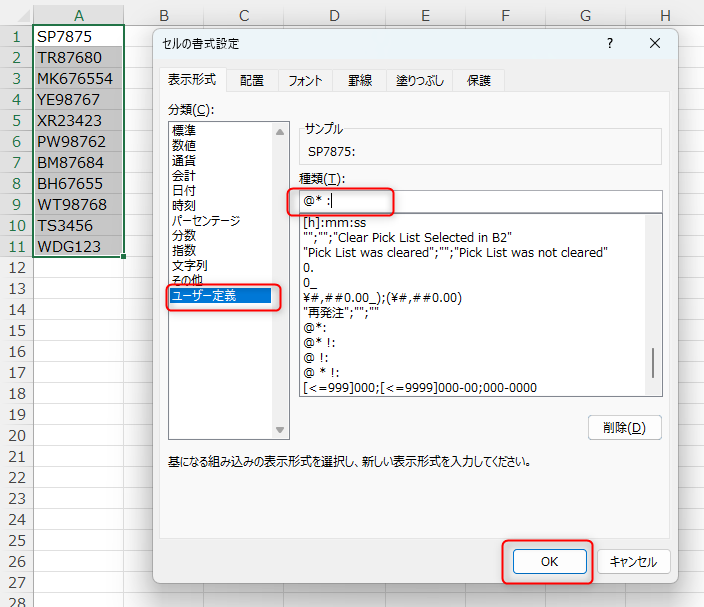
Task: Switch to the 配置 tab
Action: point(252,81)
